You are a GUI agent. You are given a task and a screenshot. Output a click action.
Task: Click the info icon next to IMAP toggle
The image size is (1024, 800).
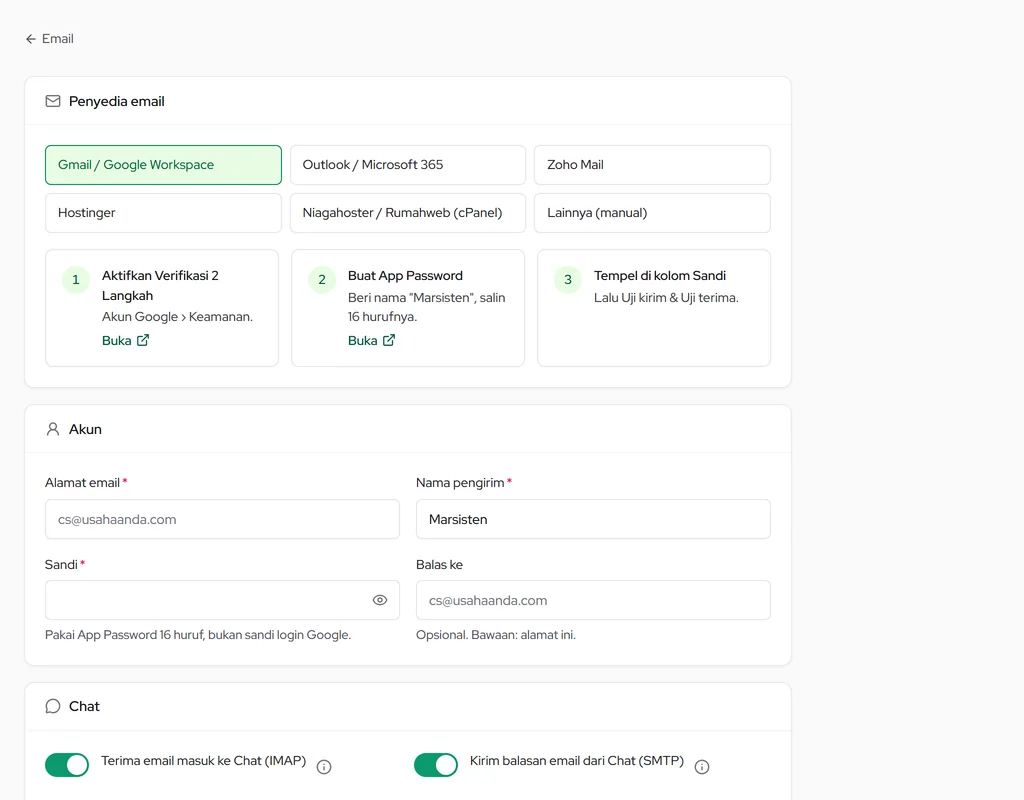pos(324,767)
